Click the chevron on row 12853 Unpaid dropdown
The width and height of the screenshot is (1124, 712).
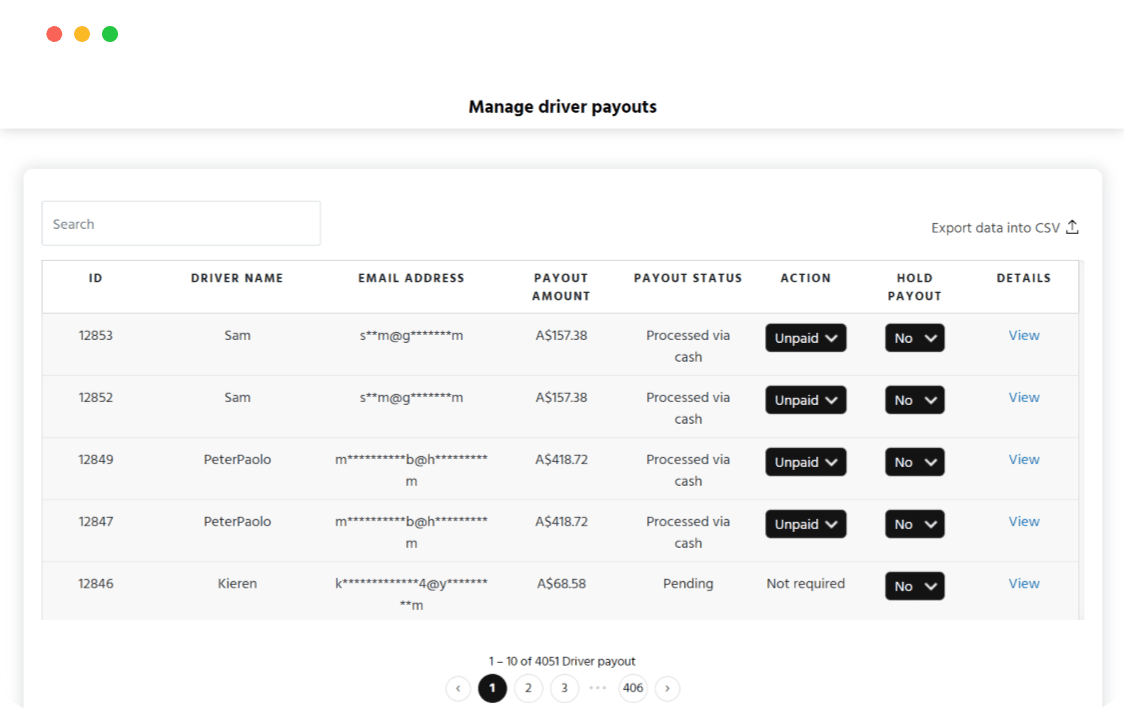pos(832,338)
